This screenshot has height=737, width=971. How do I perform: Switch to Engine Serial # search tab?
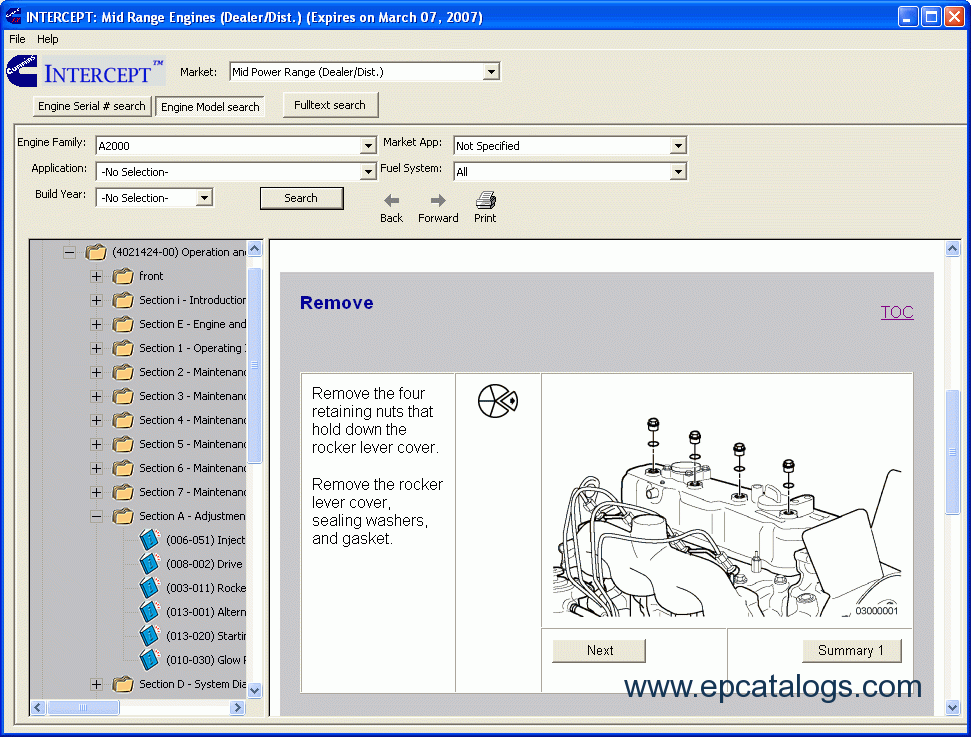[92, 106]
